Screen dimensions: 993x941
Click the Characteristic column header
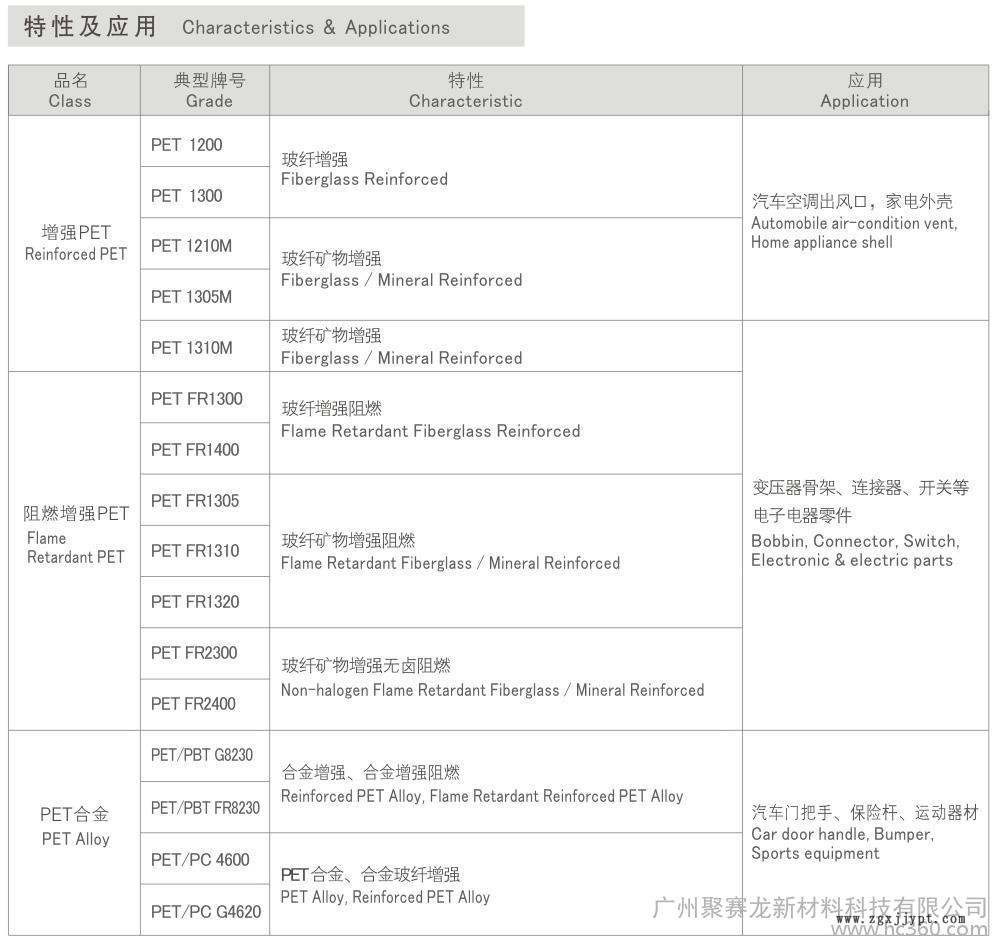coord(465,91)
